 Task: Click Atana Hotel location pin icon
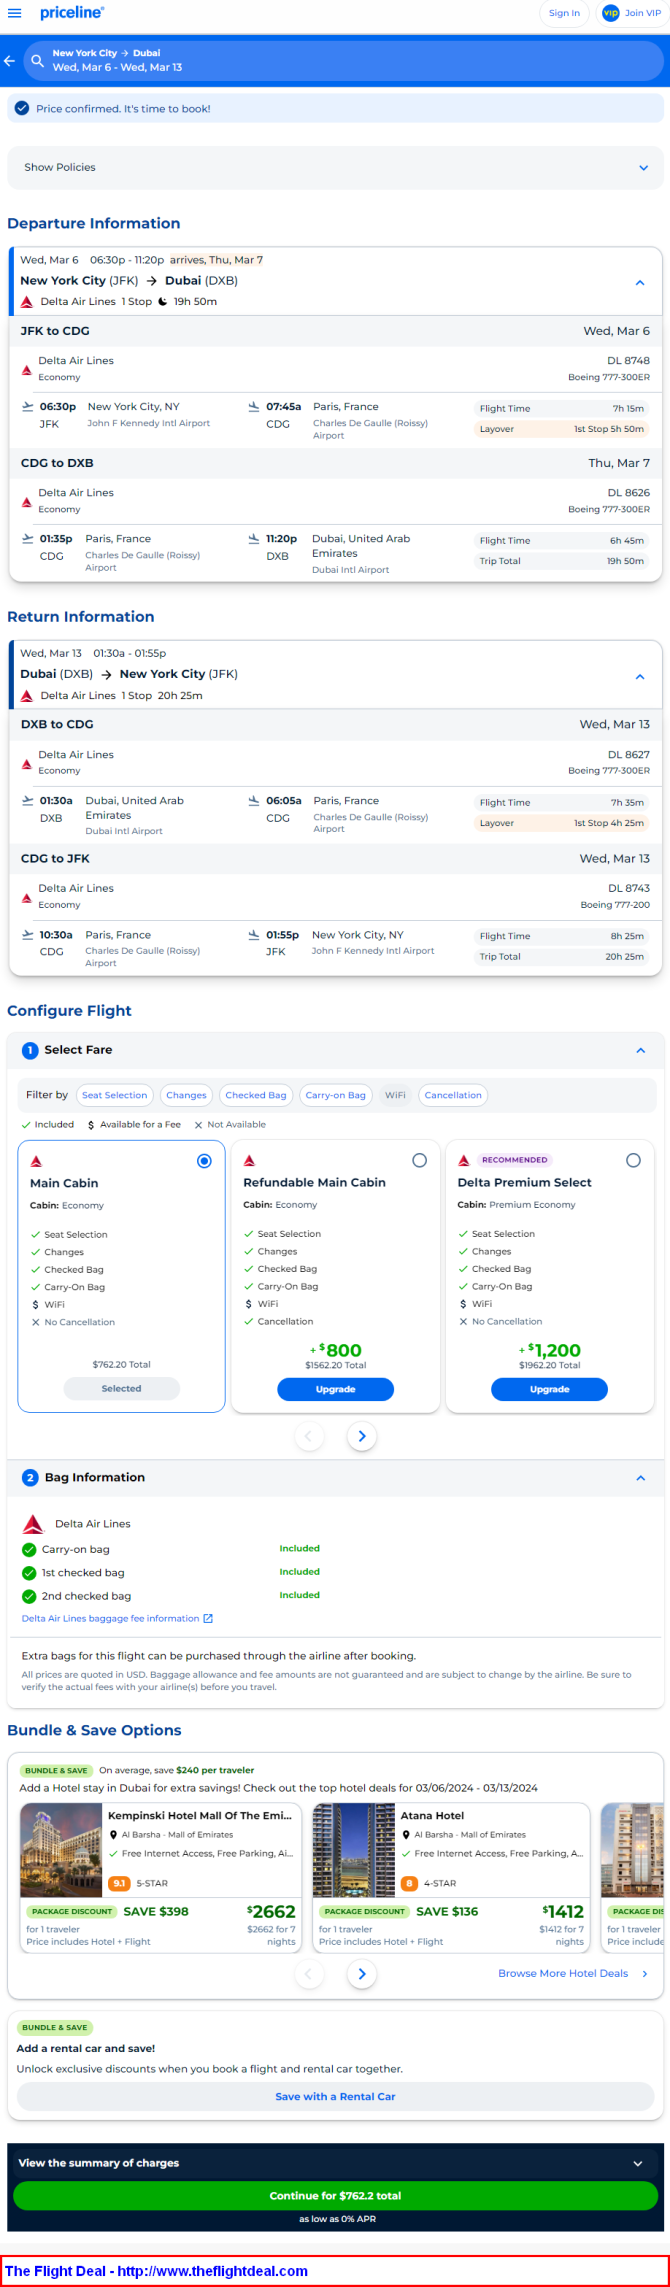click(406, 1835)
